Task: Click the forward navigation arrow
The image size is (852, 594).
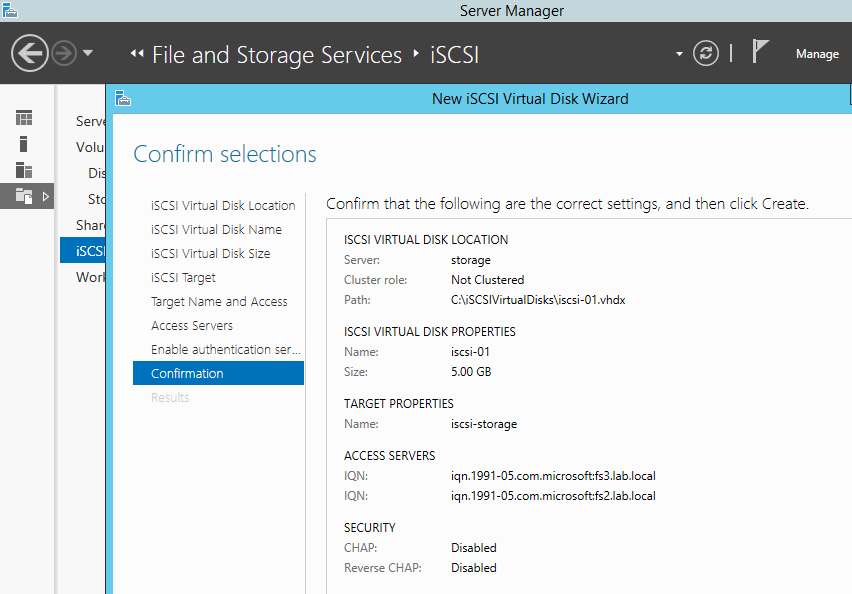Action: (x=64, y=53)
